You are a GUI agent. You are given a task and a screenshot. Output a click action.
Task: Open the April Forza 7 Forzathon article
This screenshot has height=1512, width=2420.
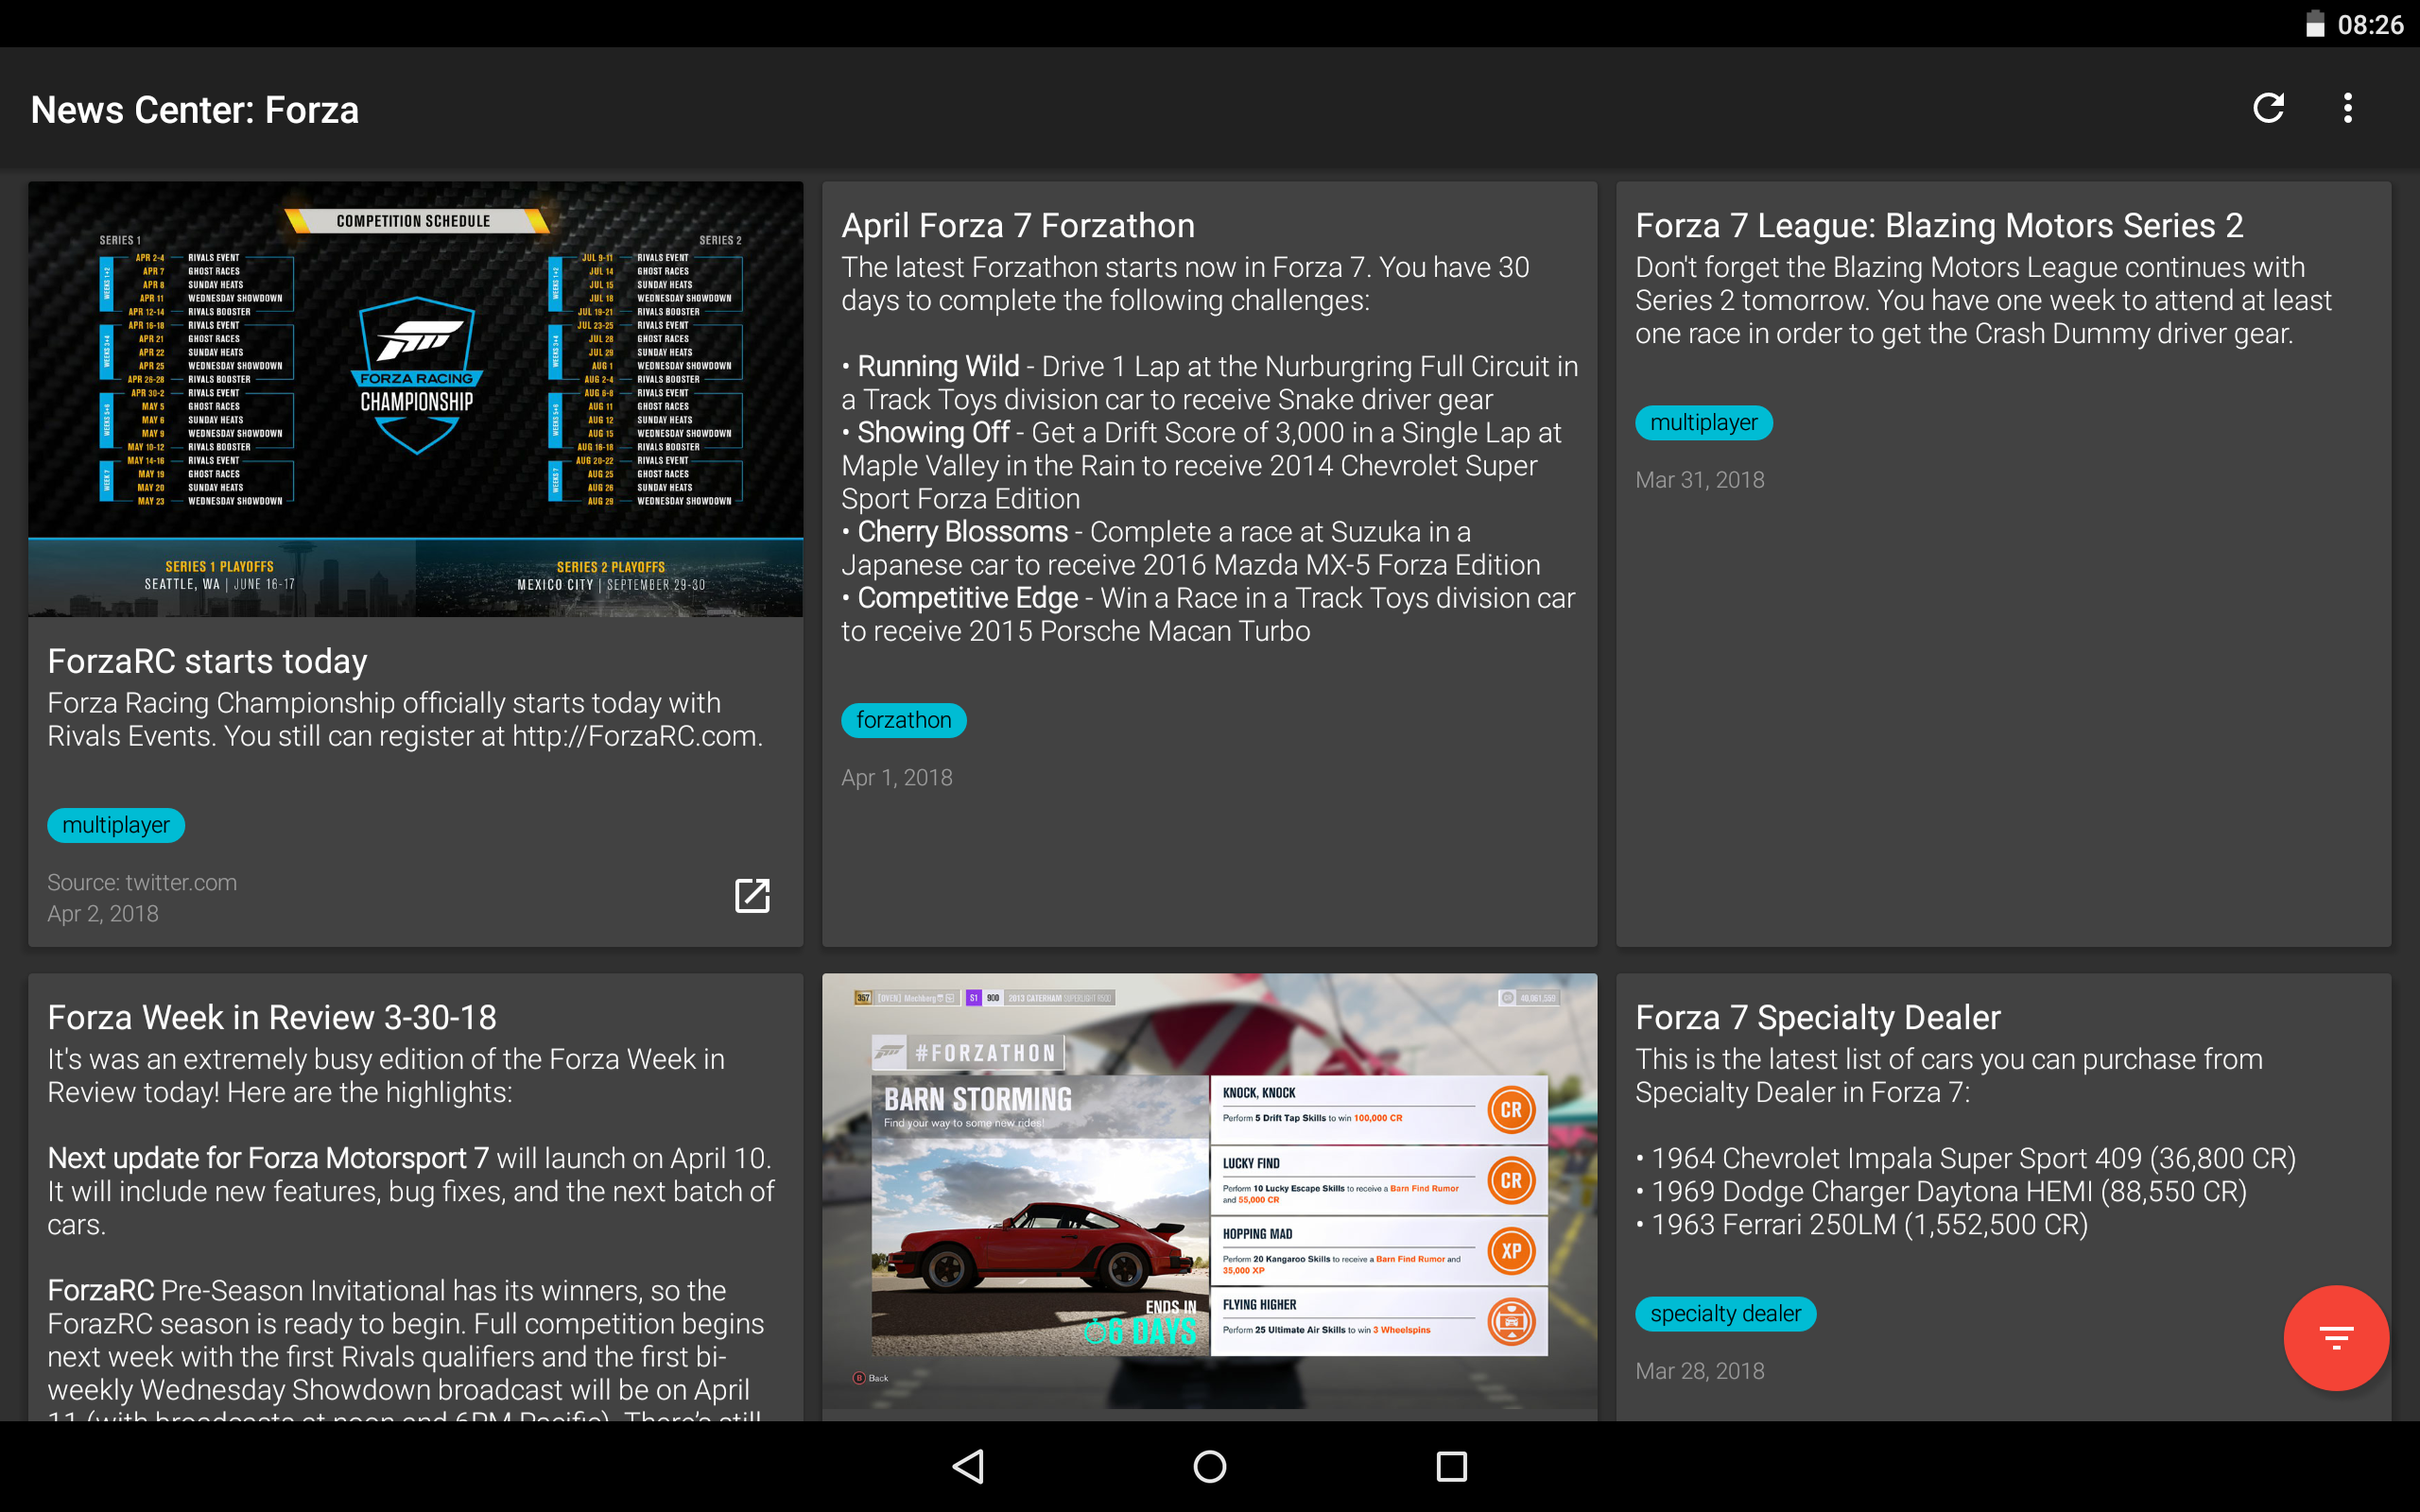click(1017, 225)
